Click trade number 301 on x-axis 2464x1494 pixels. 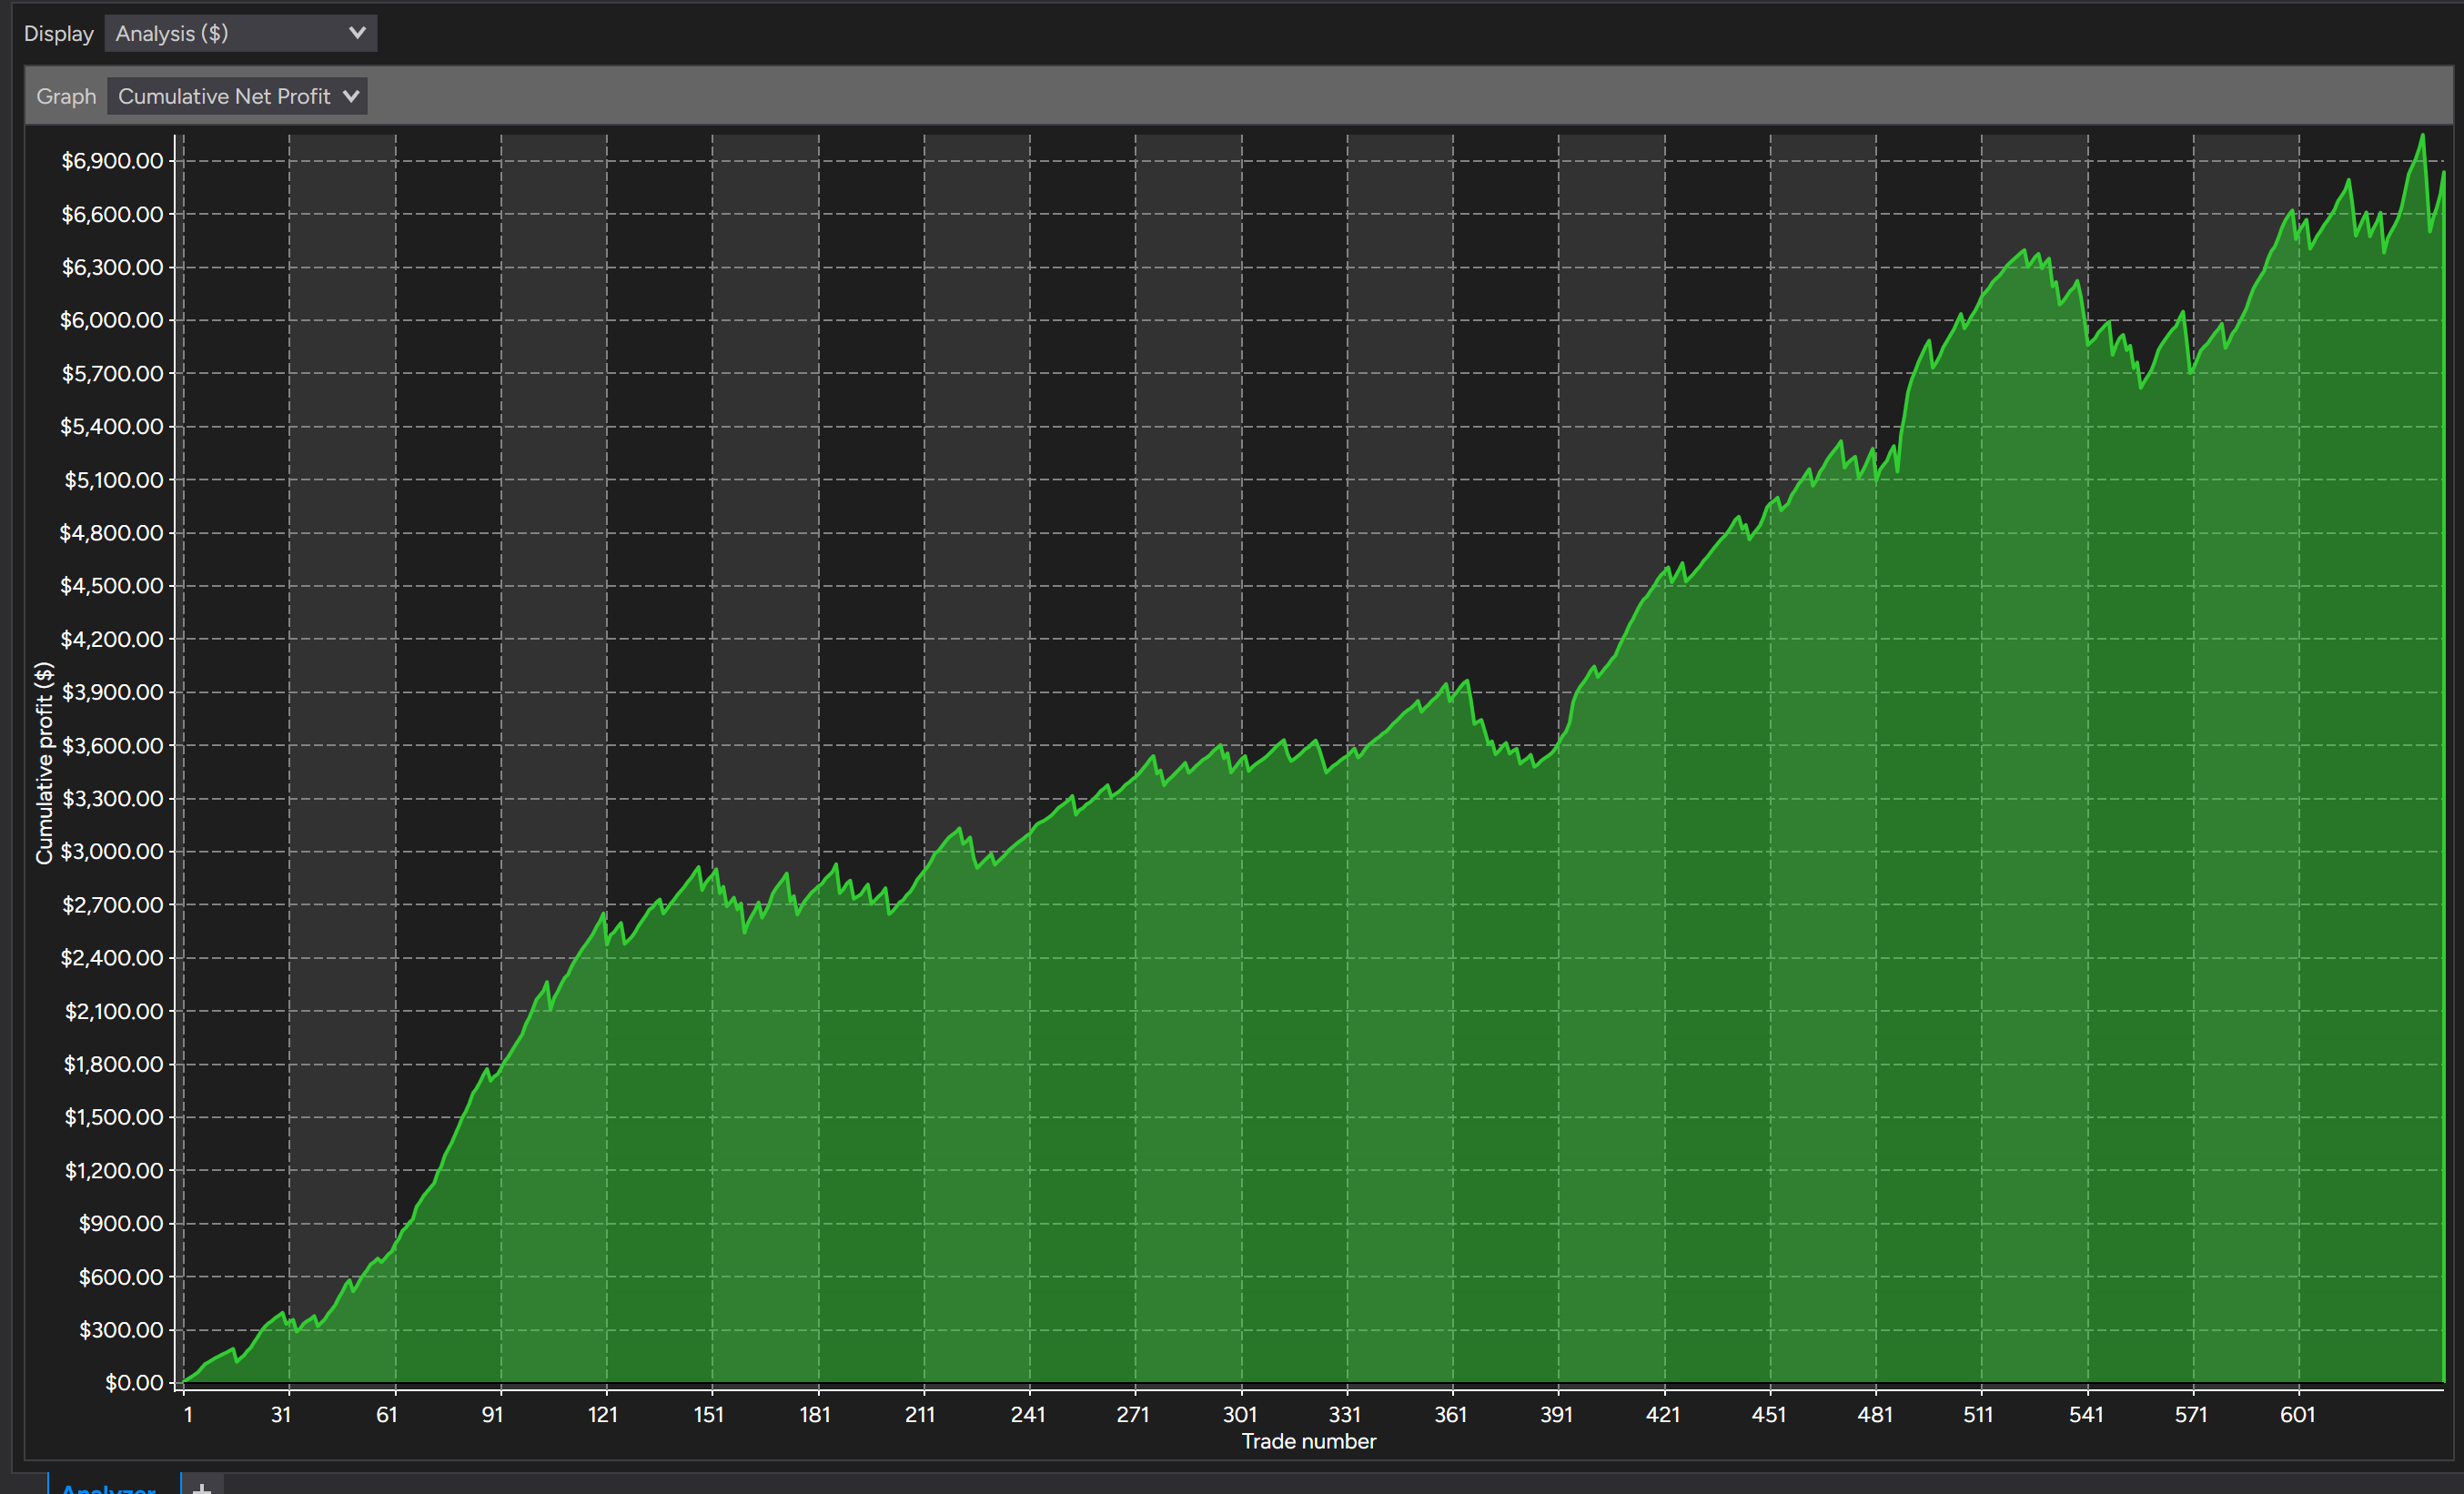point(1240,1415)
